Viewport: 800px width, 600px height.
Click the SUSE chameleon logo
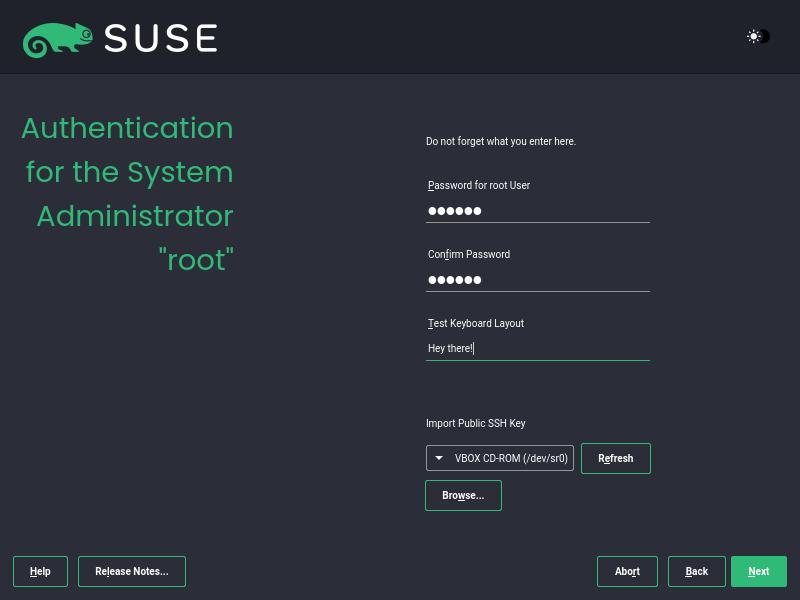click(58, 39)
